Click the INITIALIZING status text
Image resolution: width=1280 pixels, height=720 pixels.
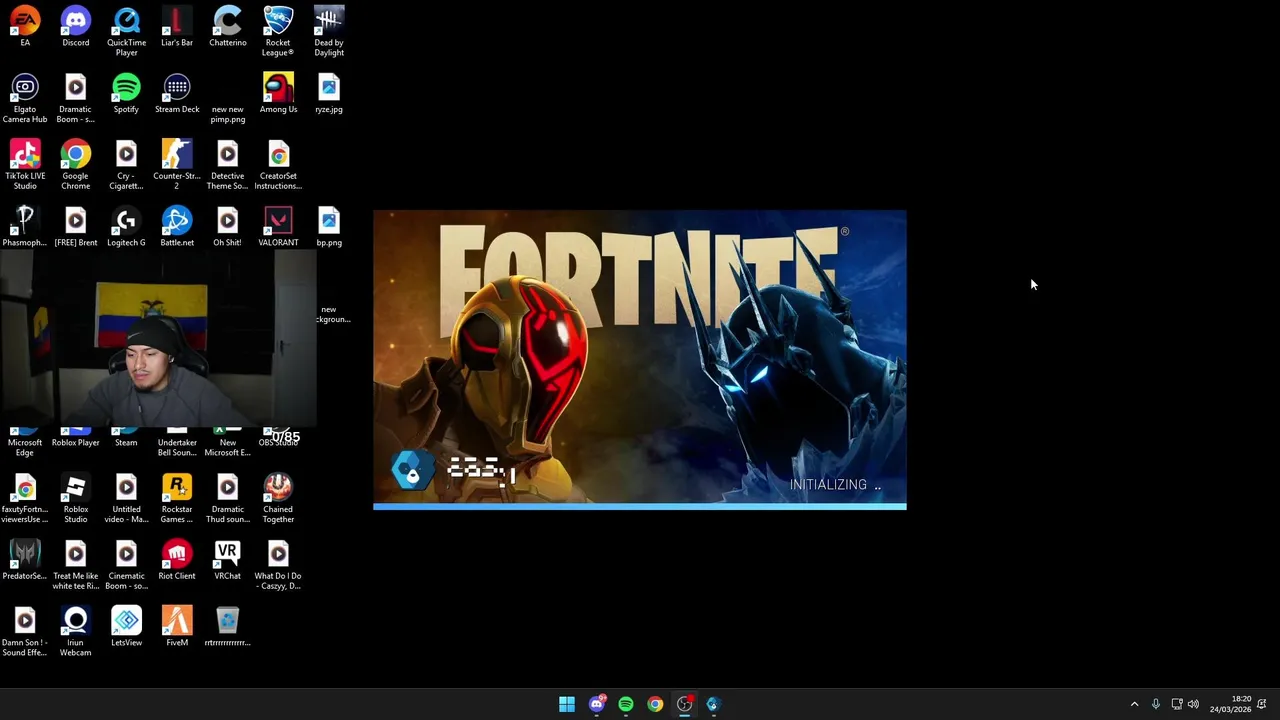pos(836,485)
